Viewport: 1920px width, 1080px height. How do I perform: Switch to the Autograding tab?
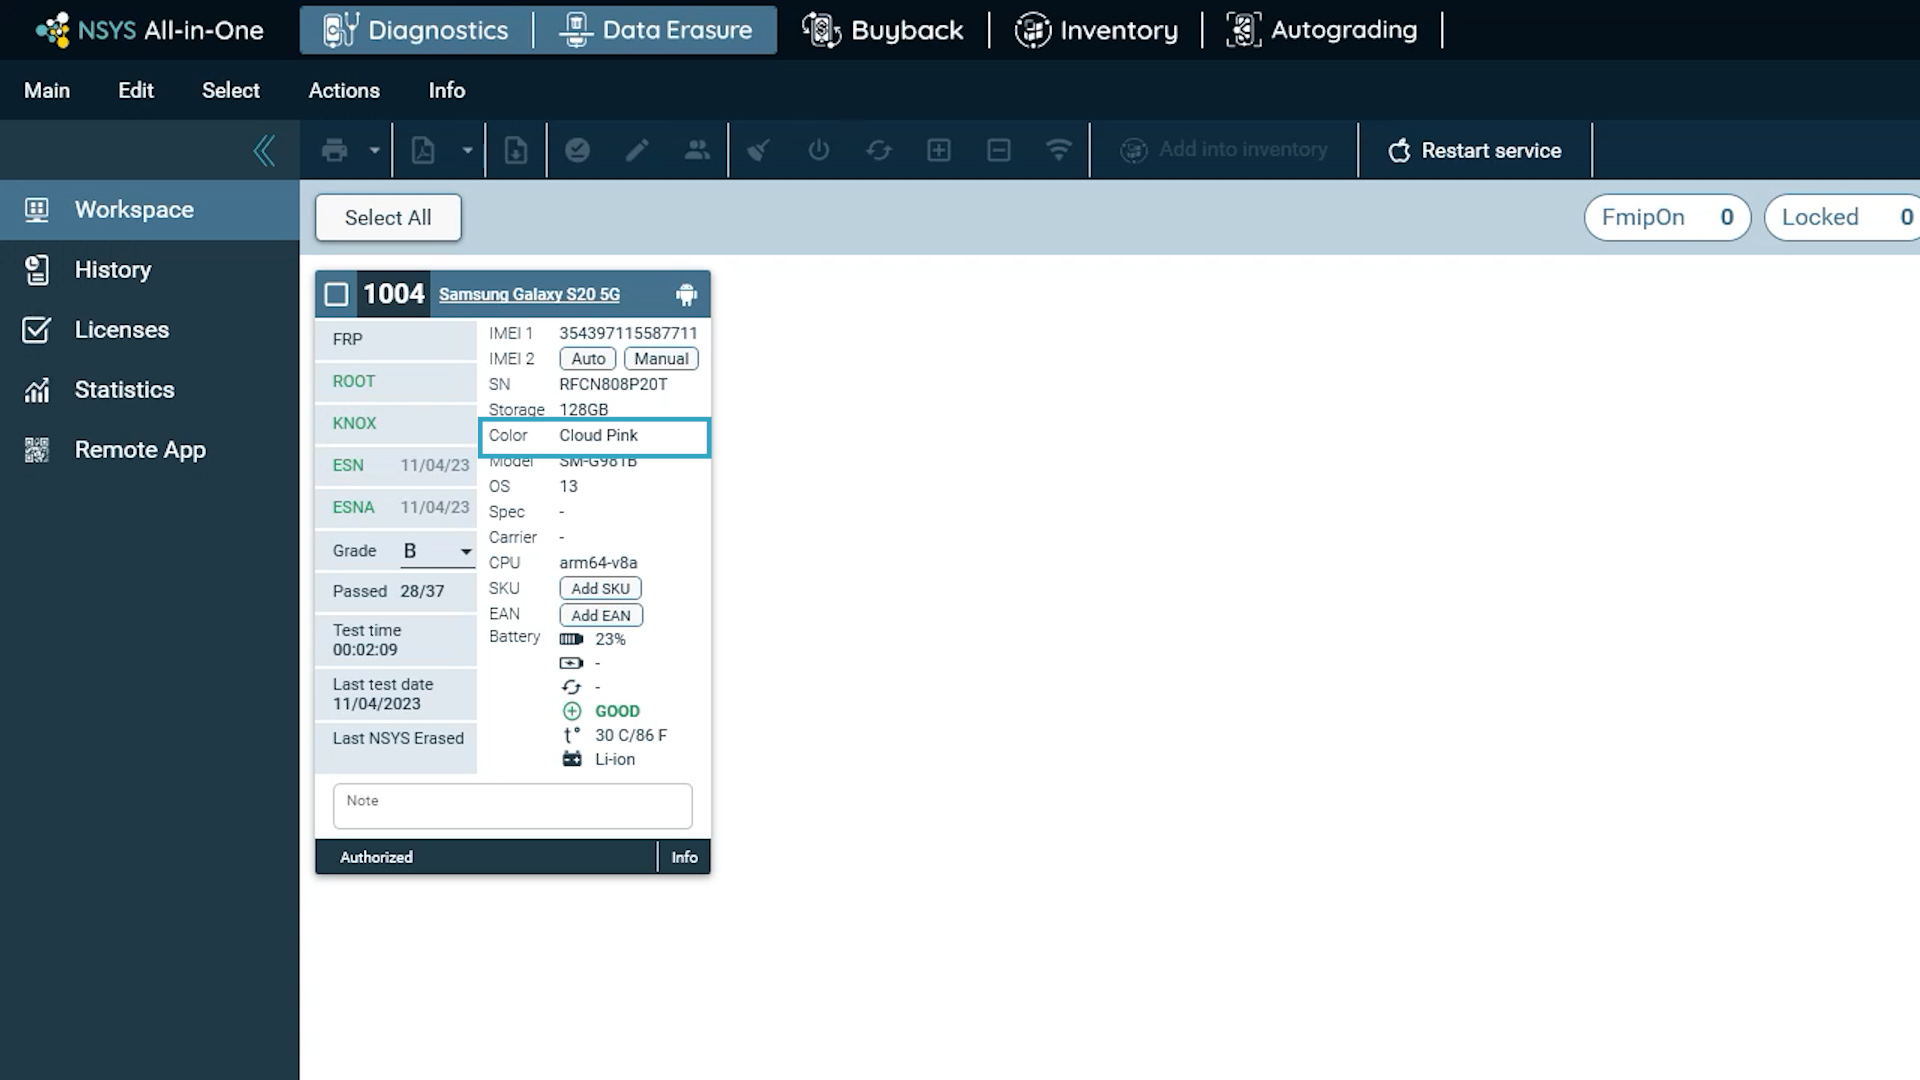(x=1322, y=30)
